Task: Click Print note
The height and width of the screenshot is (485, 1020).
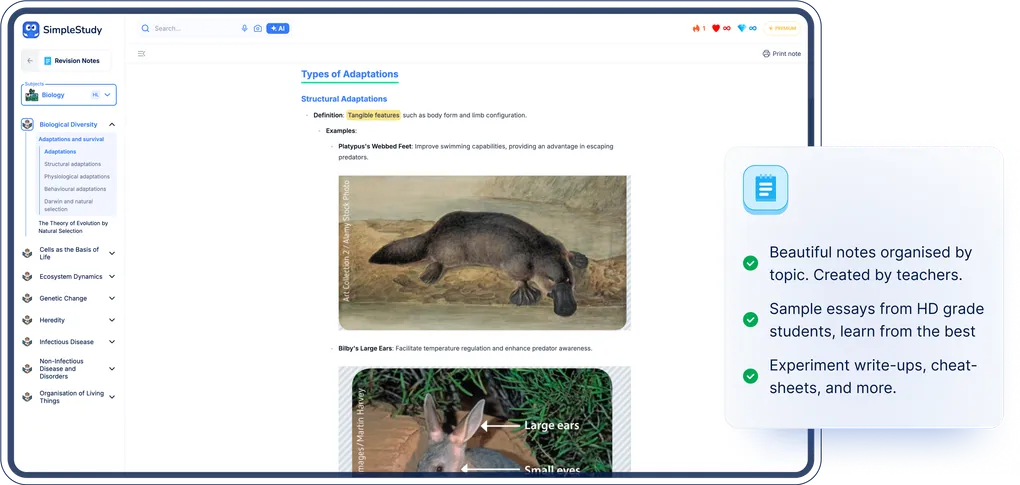Action: [x=781, y=54]
